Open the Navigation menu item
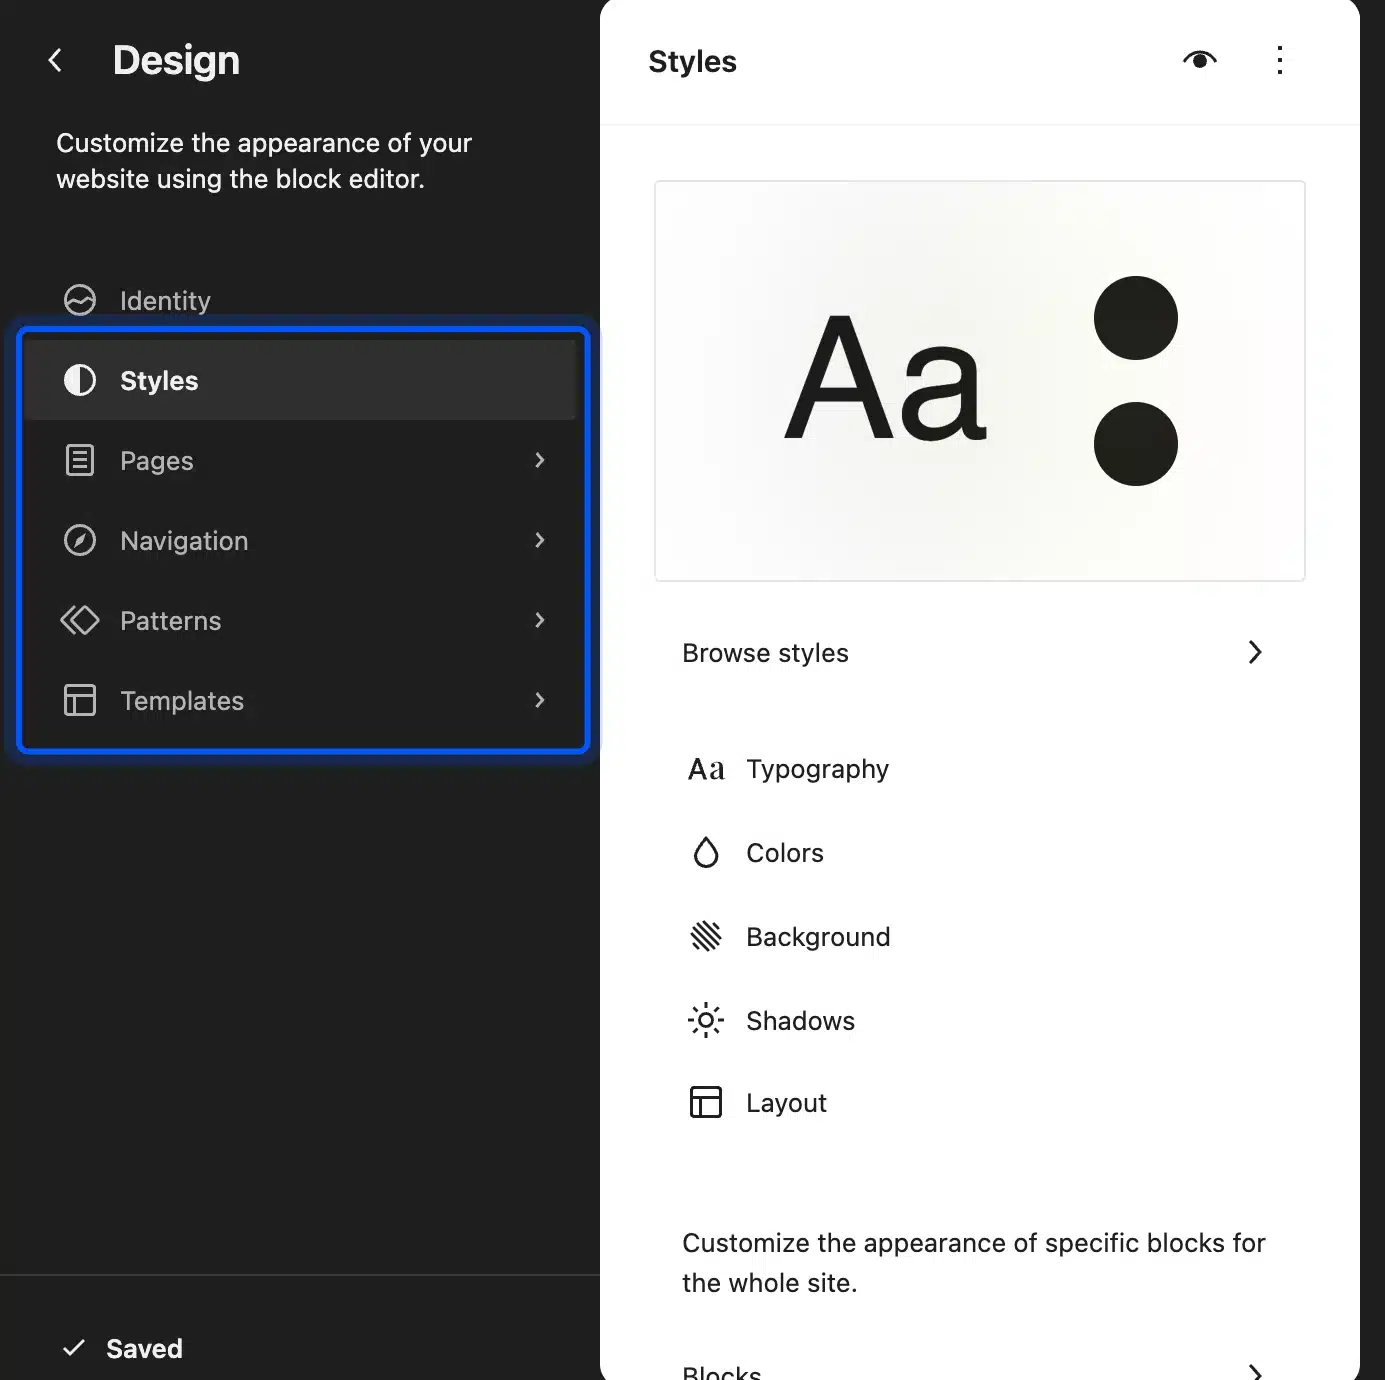Viewport: 1385px width, 1380px height. 300,540
